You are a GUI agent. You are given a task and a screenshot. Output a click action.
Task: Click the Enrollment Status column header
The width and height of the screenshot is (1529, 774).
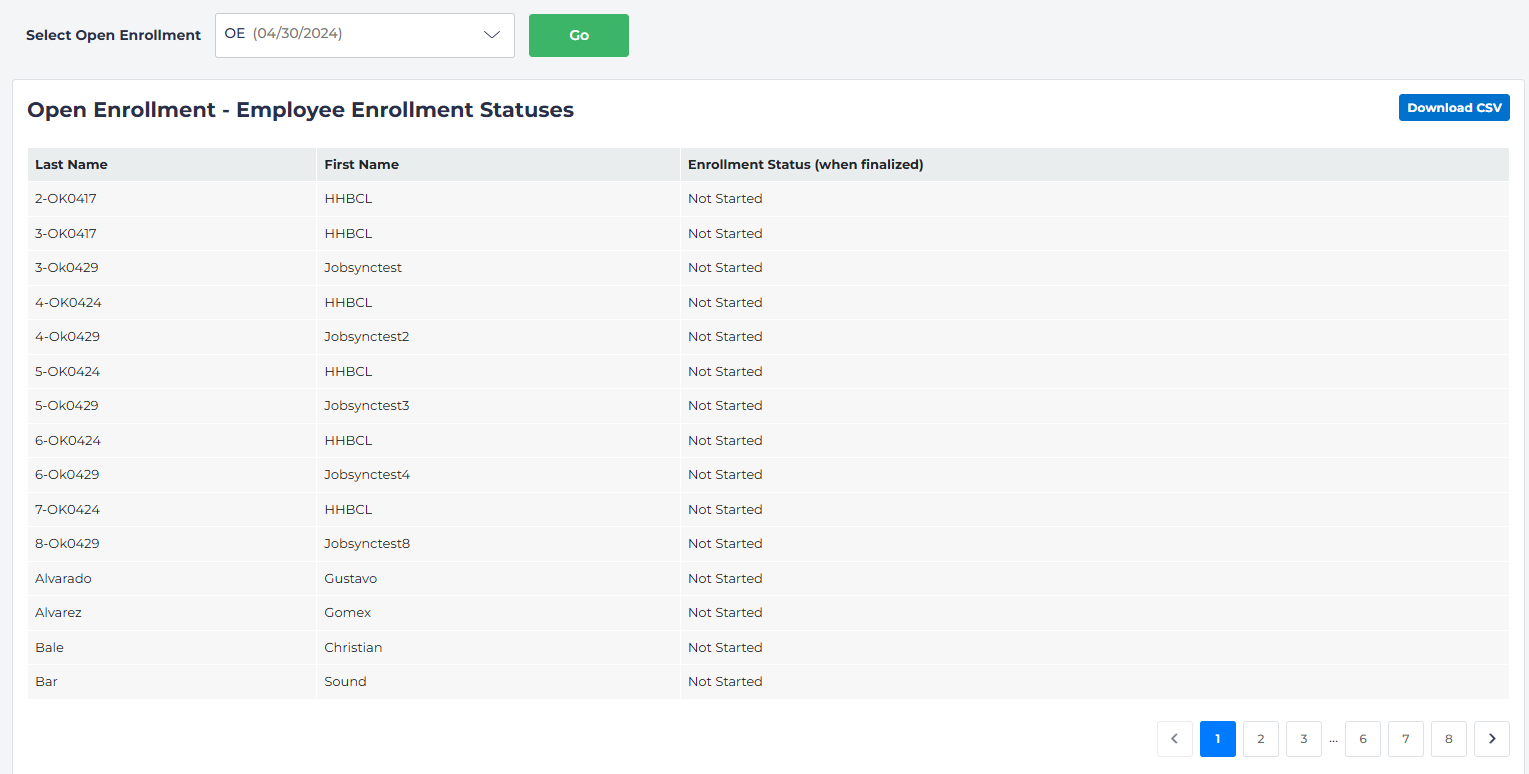coord(805,164)
